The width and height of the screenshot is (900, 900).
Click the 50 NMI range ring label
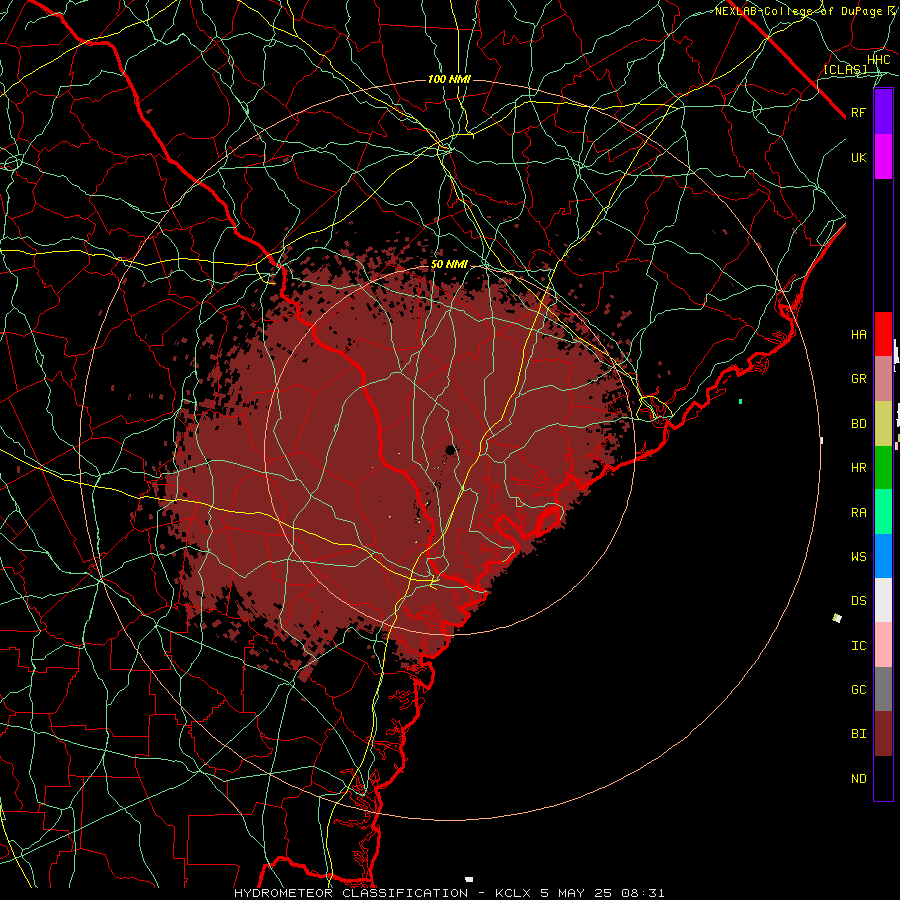tap(449, 265)
